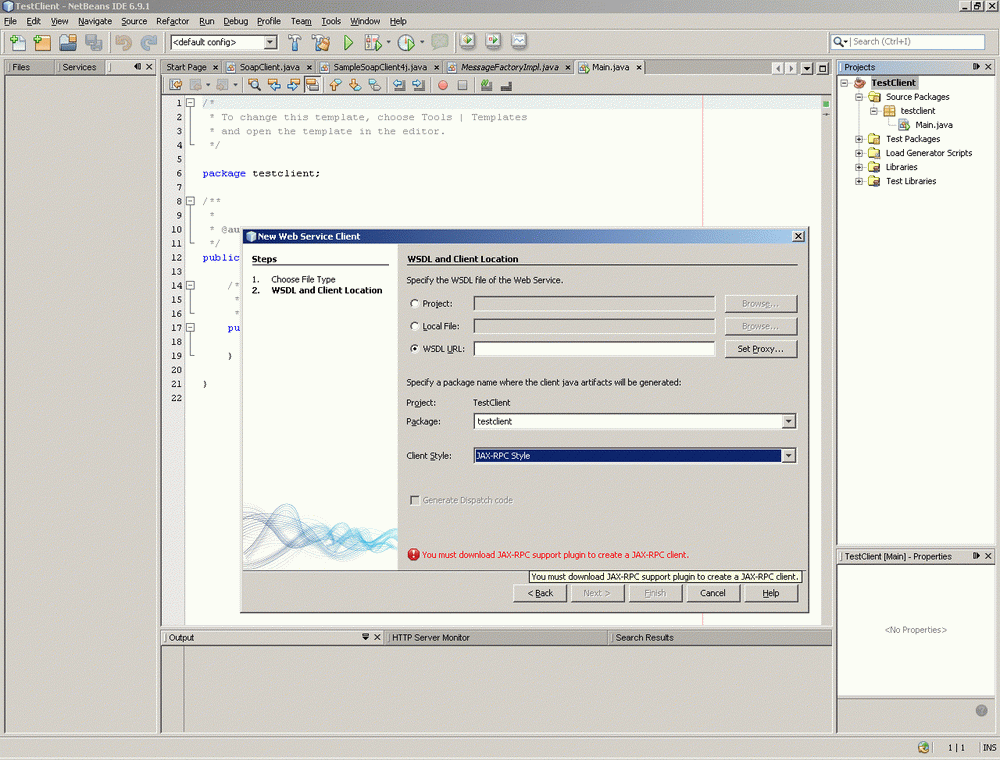Run the main project with green arrow
Image resolution: width=1000 pixels, height=760 pixels.
tap(348, 42)
